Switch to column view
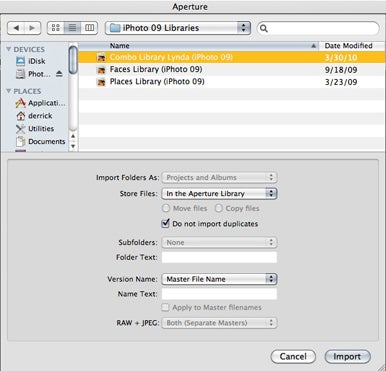This screenshot has height=371, width=386. 89,28
